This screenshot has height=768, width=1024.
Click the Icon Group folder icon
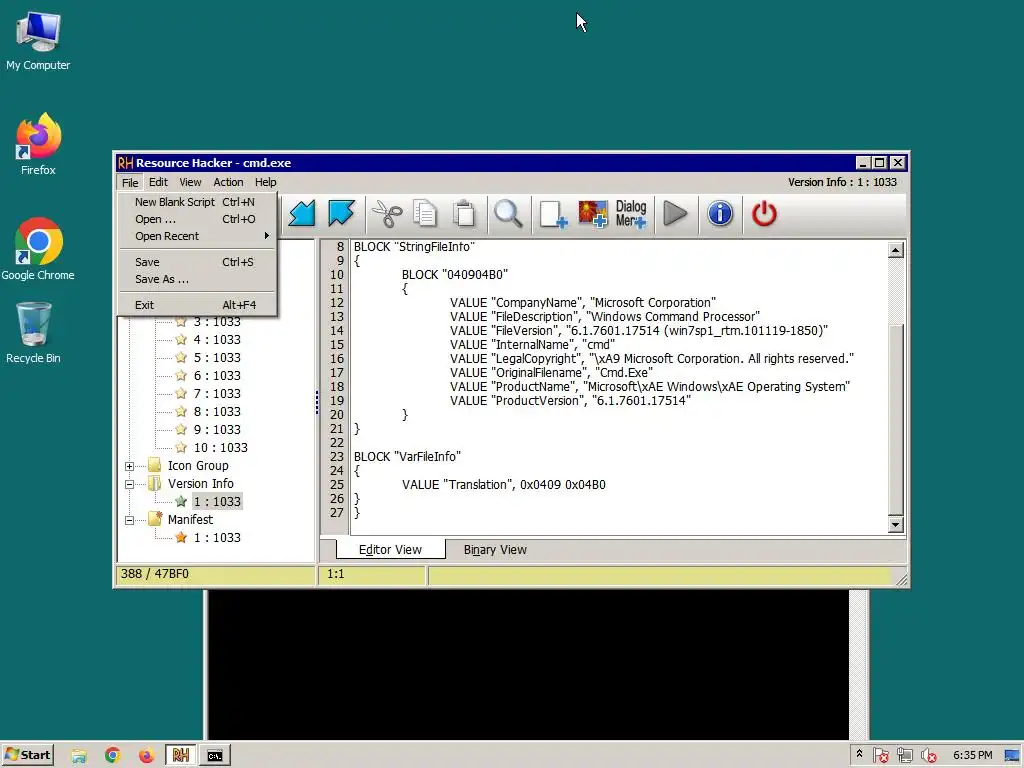click(155, 465)
